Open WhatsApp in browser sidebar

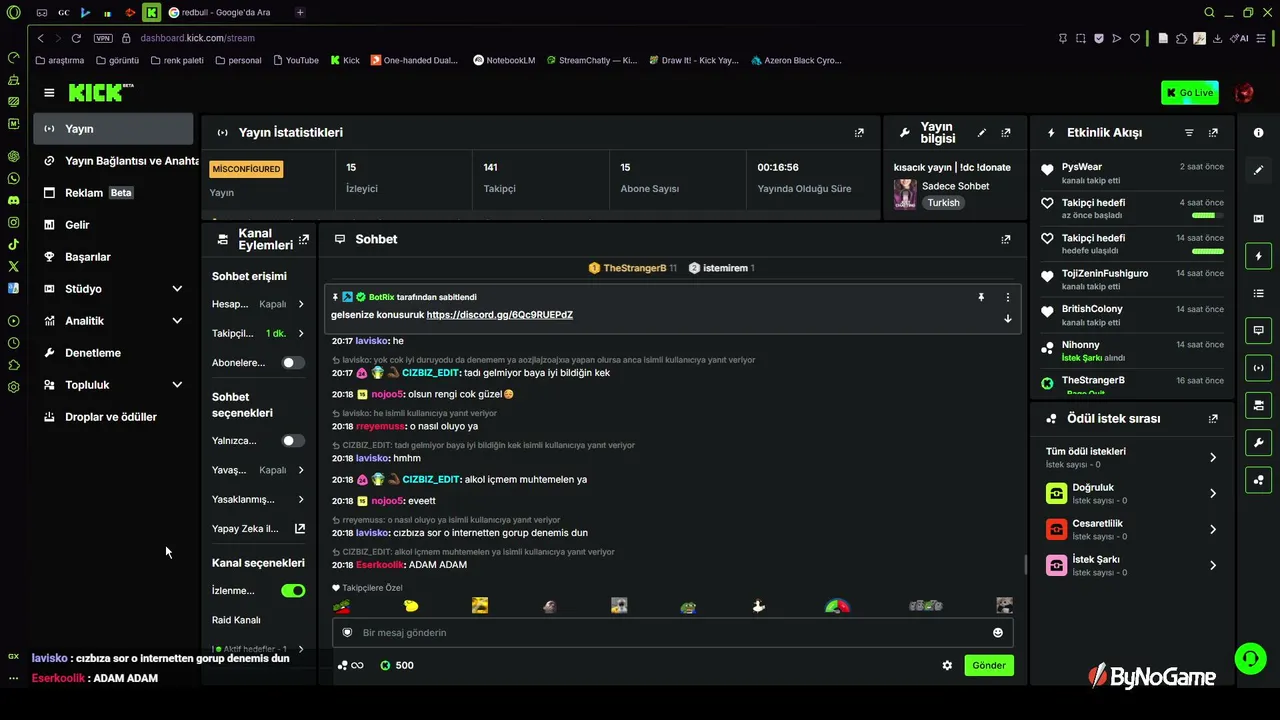click(13, 178)
